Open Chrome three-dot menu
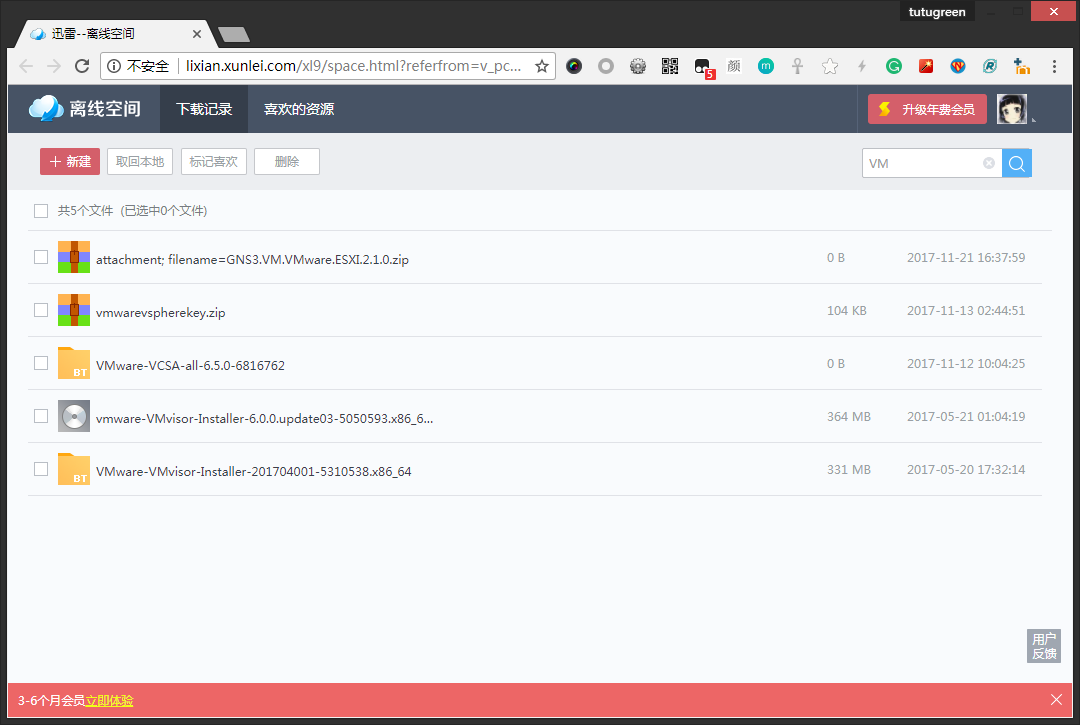The width and height of the screenshot is (1080, 725). point(1054,66)
